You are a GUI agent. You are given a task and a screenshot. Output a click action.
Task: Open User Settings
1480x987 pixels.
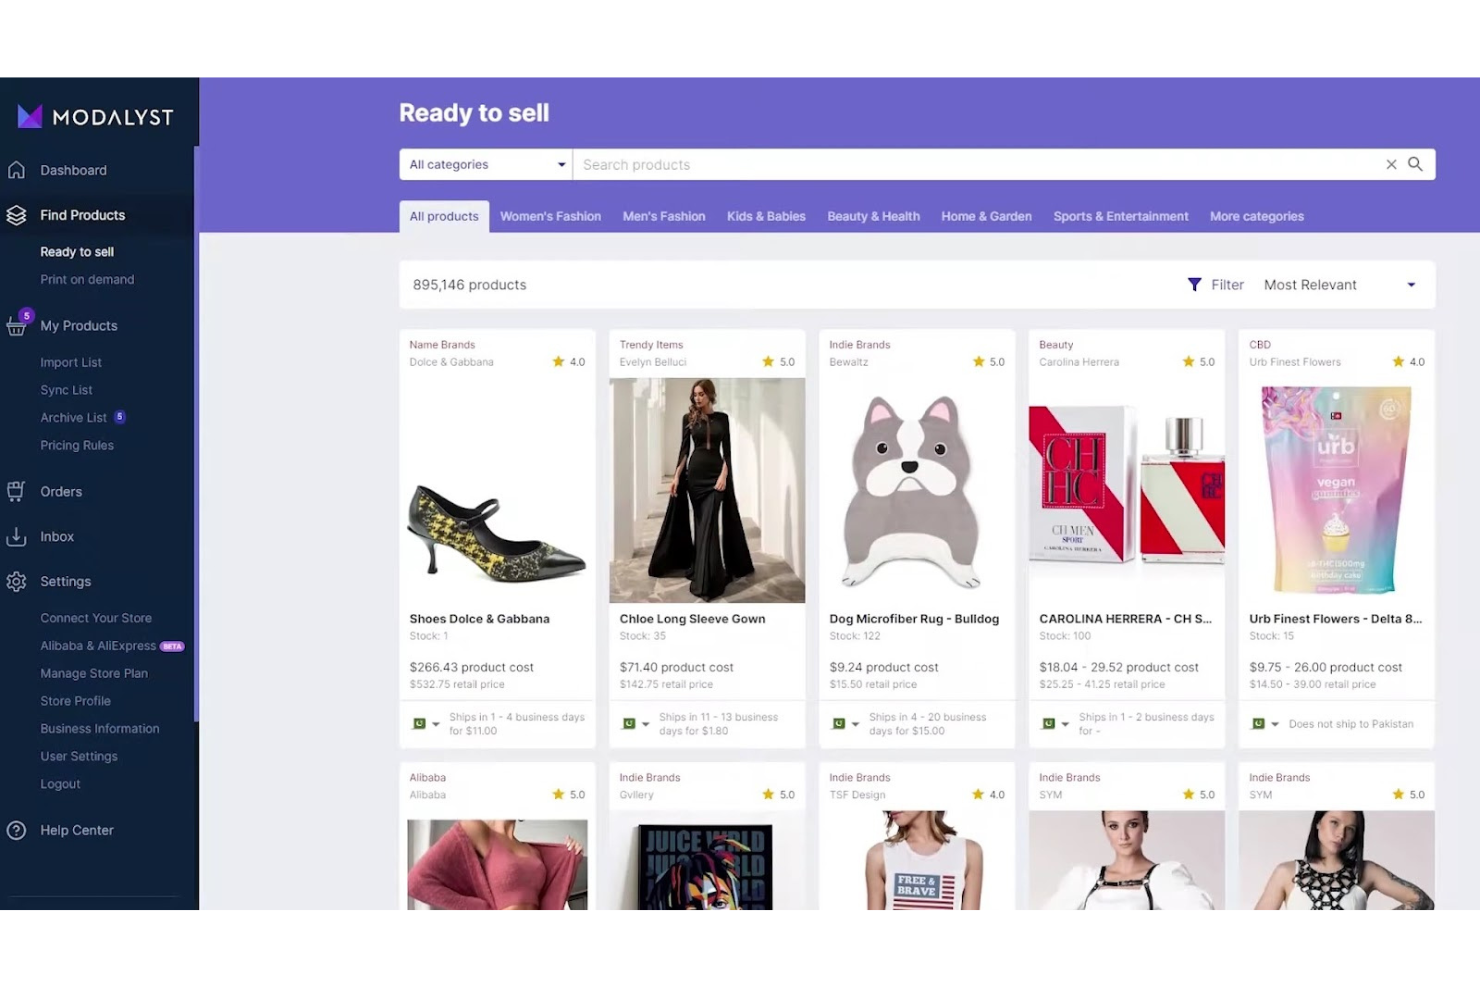click(79, 756)
